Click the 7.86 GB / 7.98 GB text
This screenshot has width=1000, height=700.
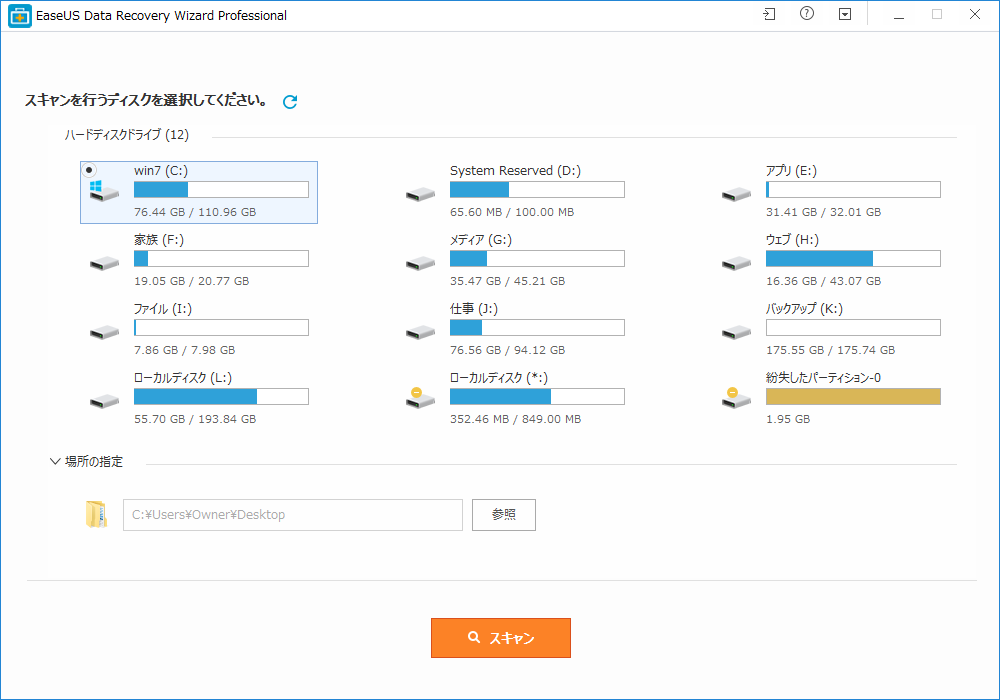point(184,350)
